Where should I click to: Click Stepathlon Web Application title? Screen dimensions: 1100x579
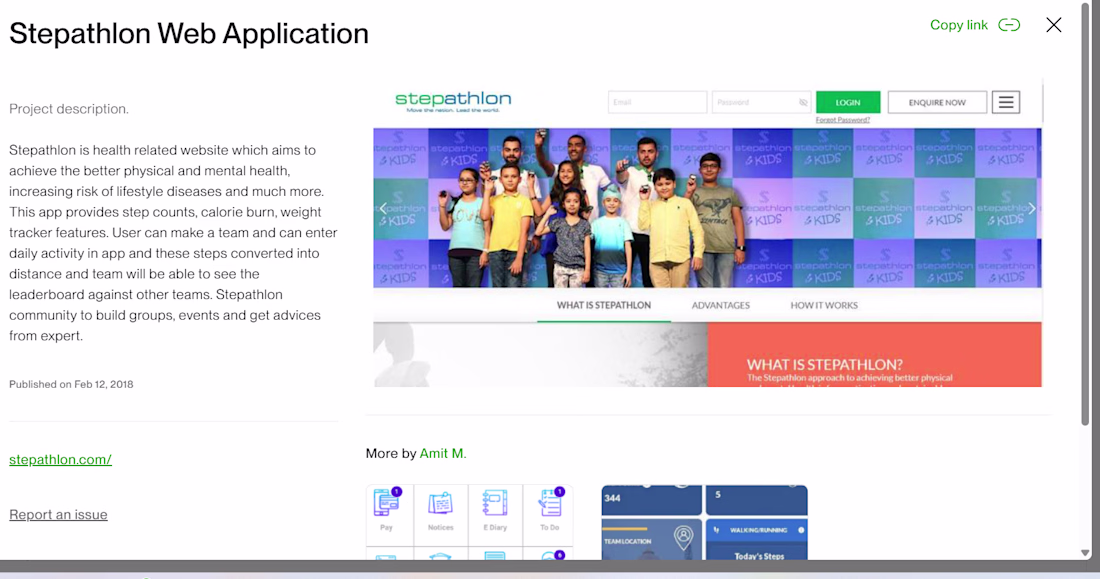tap(189, 34)
